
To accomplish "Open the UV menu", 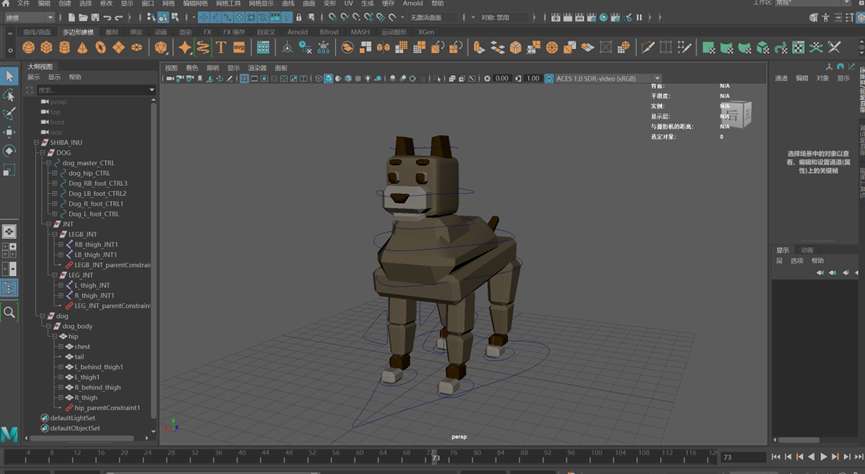I will [348, 3].
